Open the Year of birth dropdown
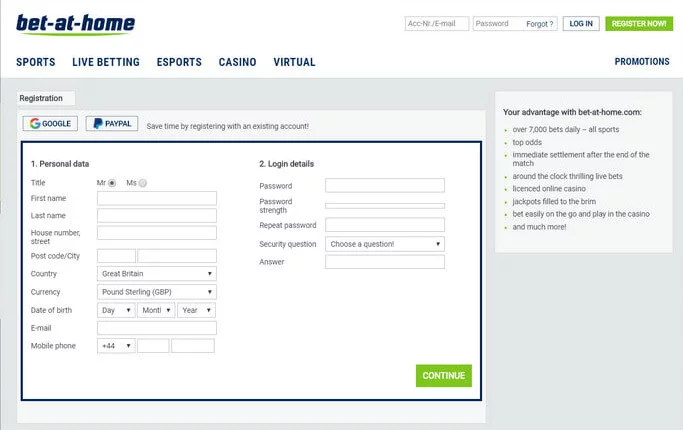683x430 pixels. pos(196,310)
